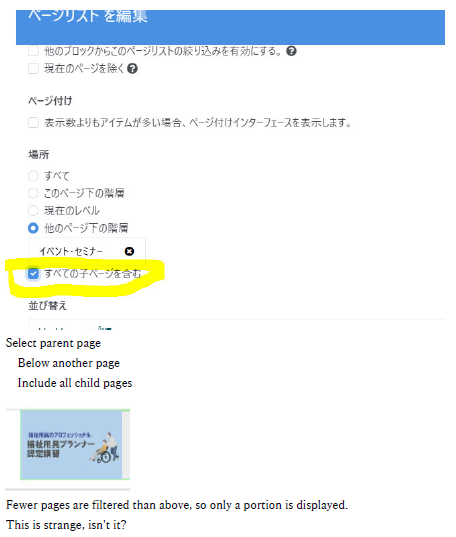Image resolution: width=456 pixels, height=537 pixels.
Task: Click the 現在のページを除く label text
Action: click(x=84, y=68)
